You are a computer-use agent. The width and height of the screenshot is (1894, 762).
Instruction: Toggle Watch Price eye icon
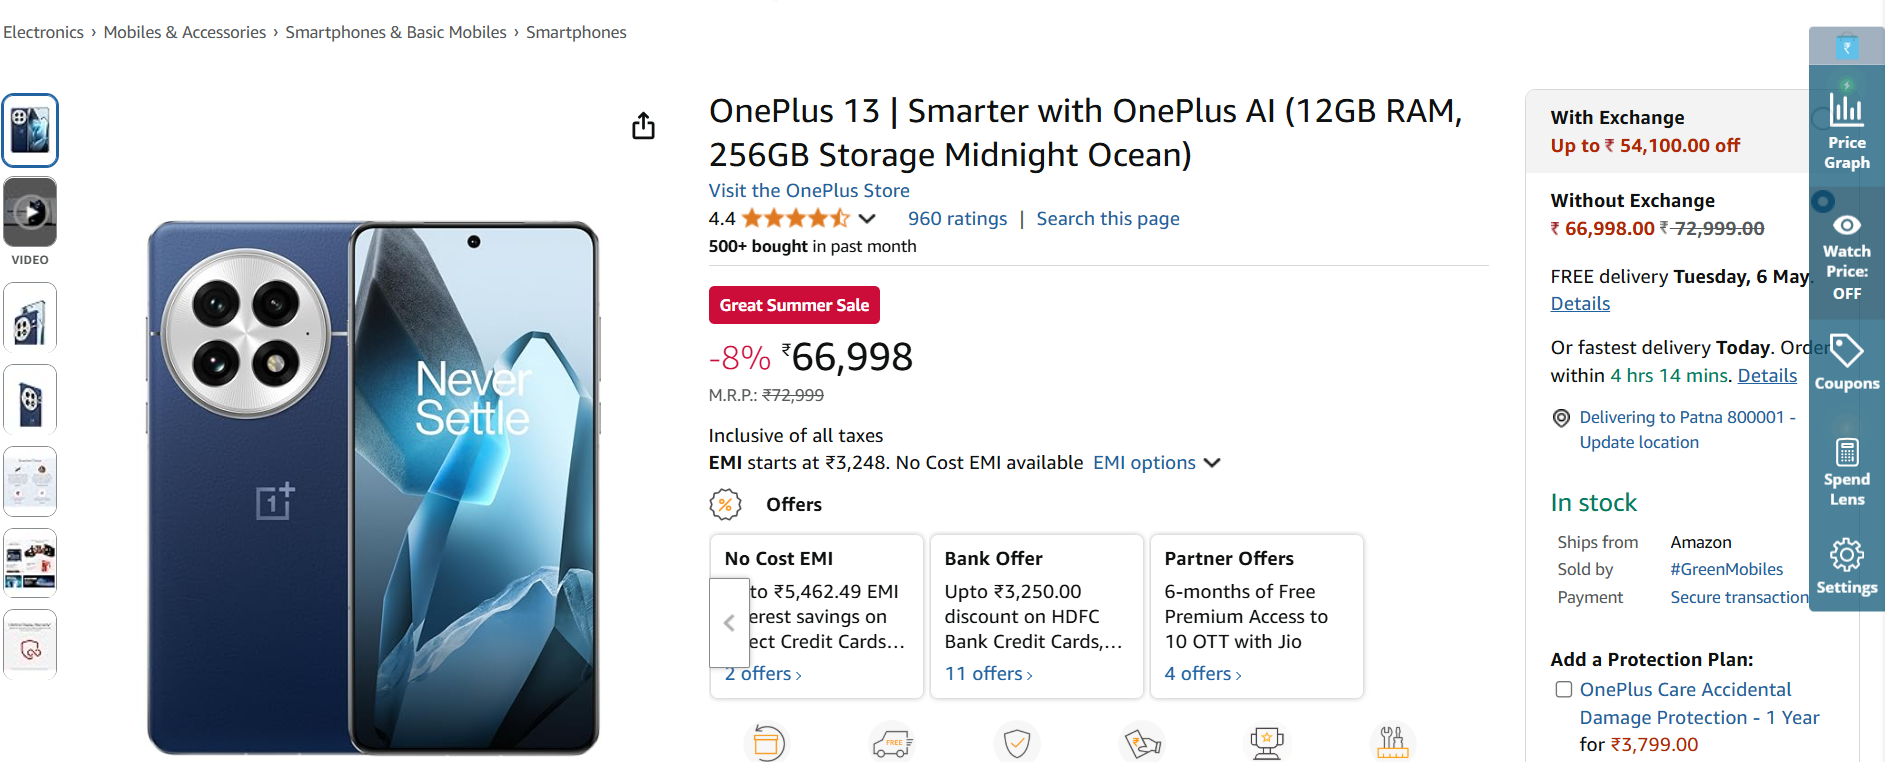point(1846,227)
